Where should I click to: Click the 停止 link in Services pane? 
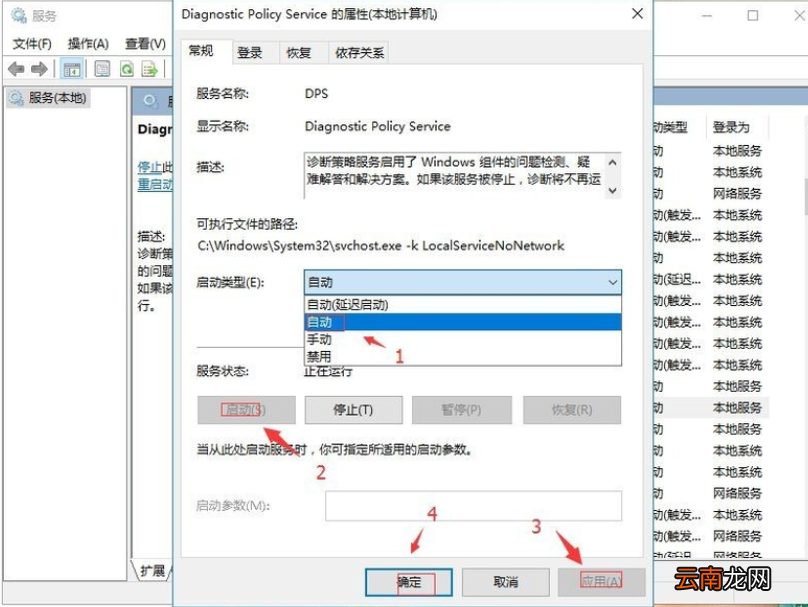point(149,167)
